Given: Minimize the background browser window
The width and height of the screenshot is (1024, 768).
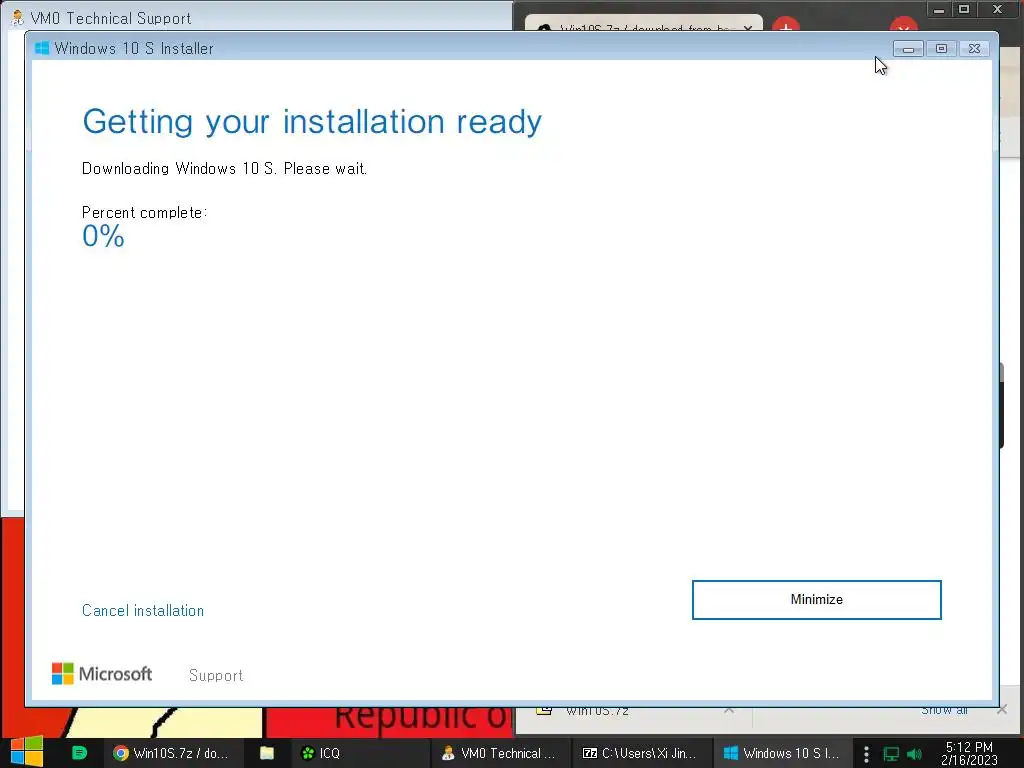Looking at the screenshot, I should 939,9.
